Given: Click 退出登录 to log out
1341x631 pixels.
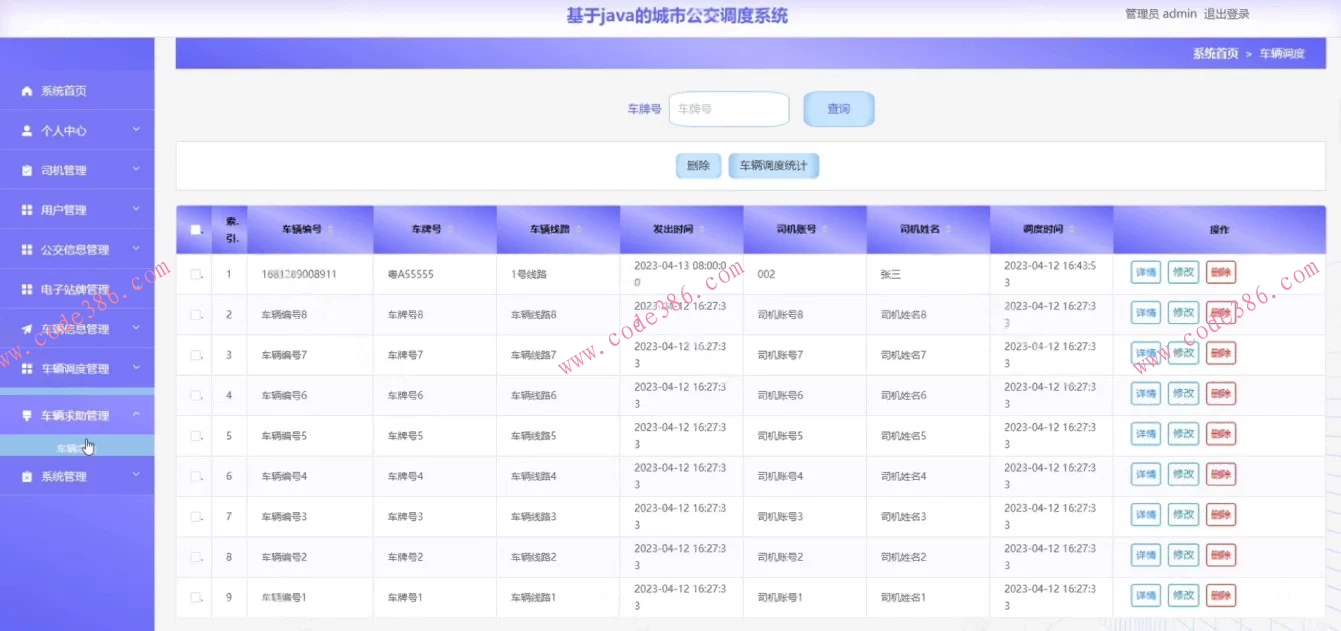Looking at the screenshot, I should click(x=1226, y=13).
